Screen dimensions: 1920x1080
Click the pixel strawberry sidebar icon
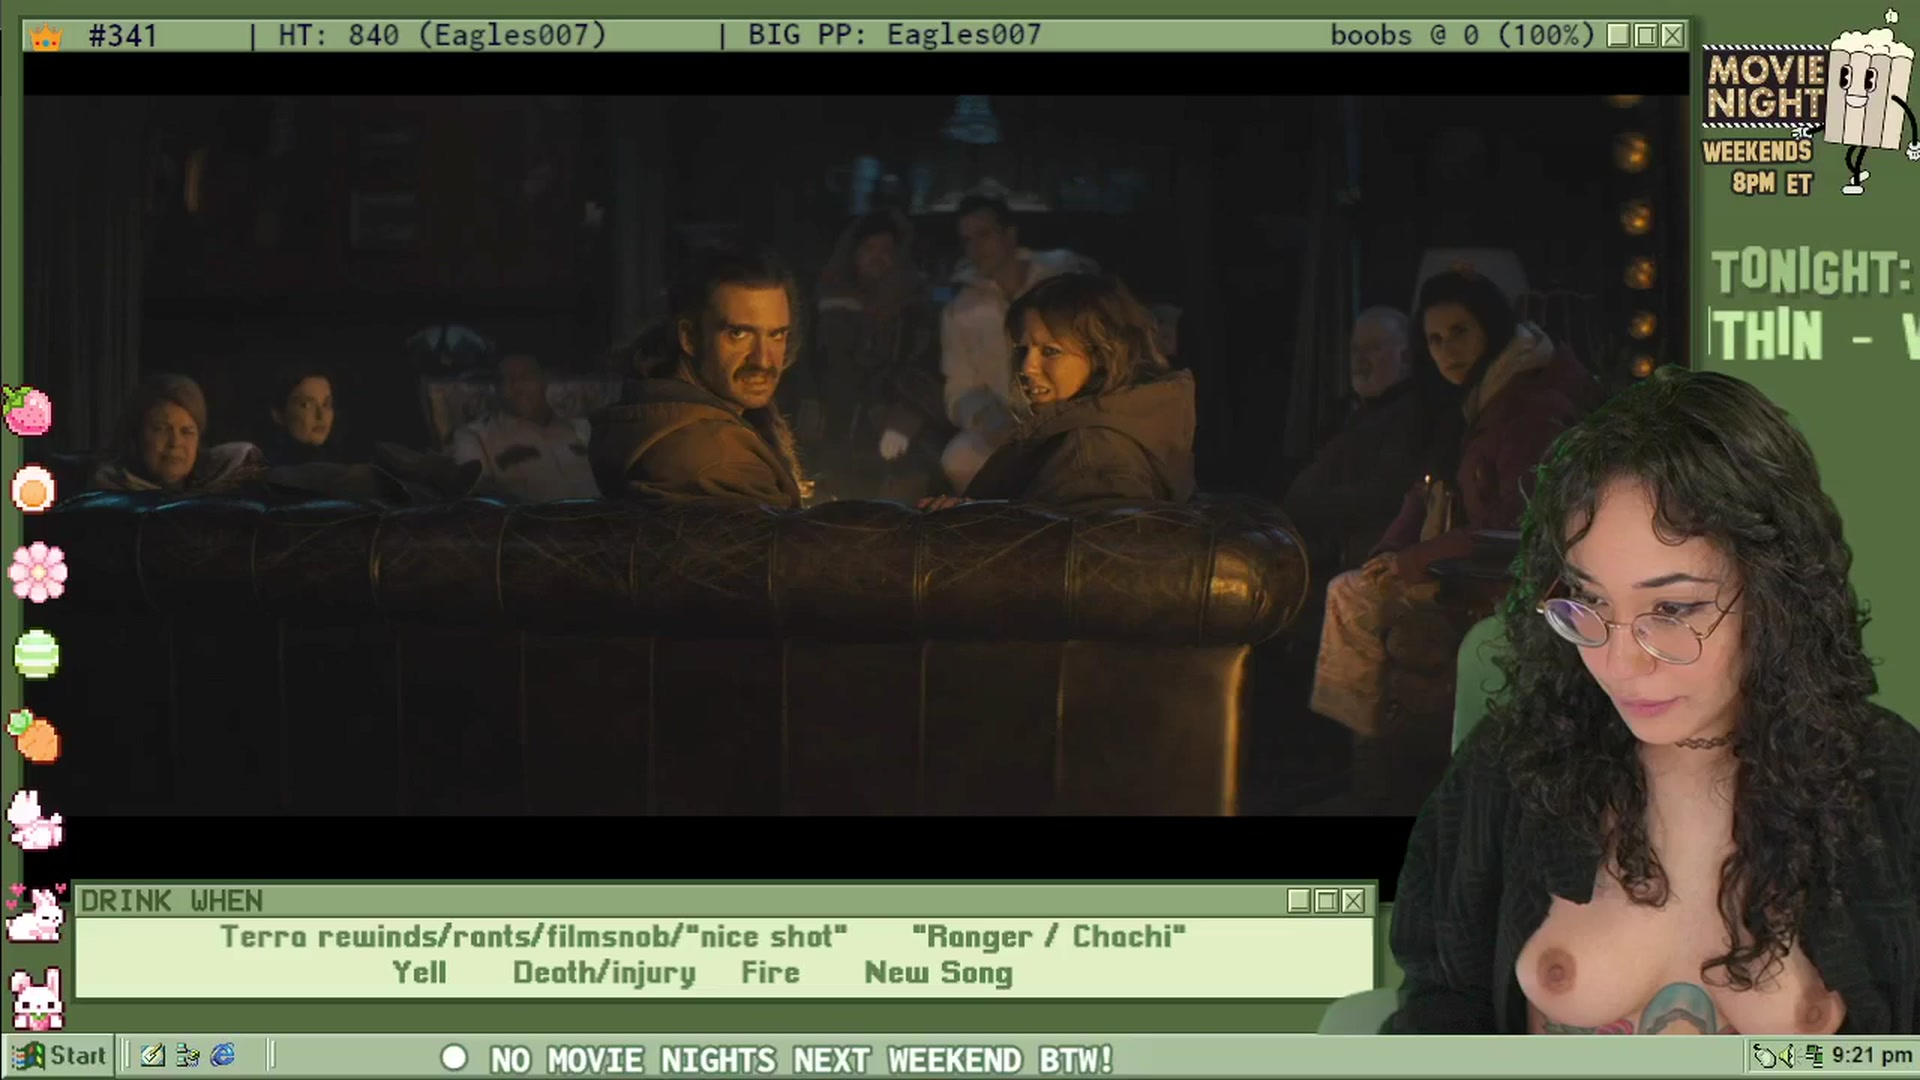point(28,411)
